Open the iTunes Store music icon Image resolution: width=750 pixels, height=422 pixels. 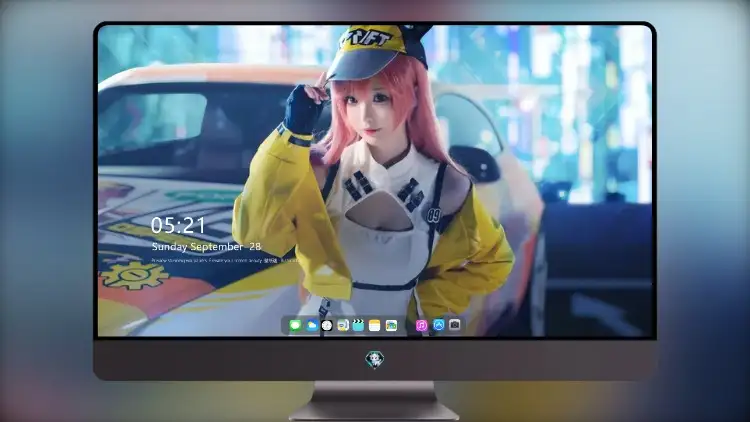click(421, 325)
